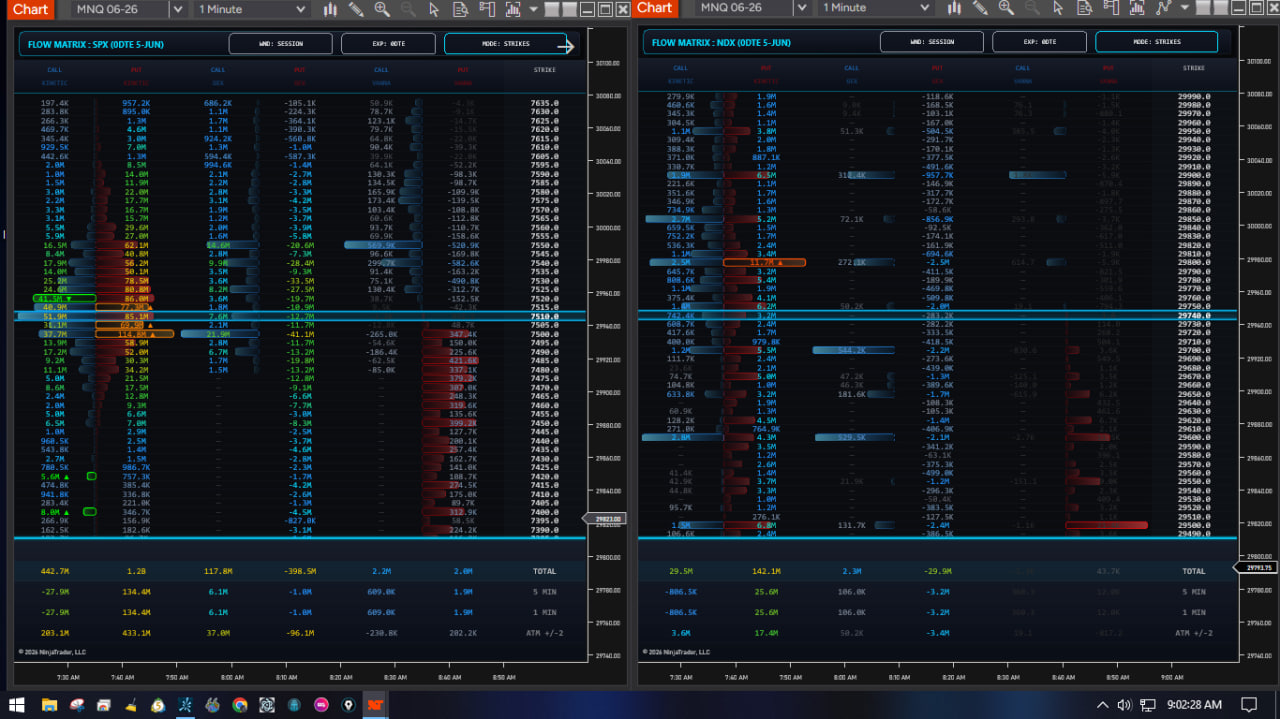Click zoom in magnifier in right chart toolbar
Image resolution: width=1280 pixels, height=719 pixels.
1006,9
